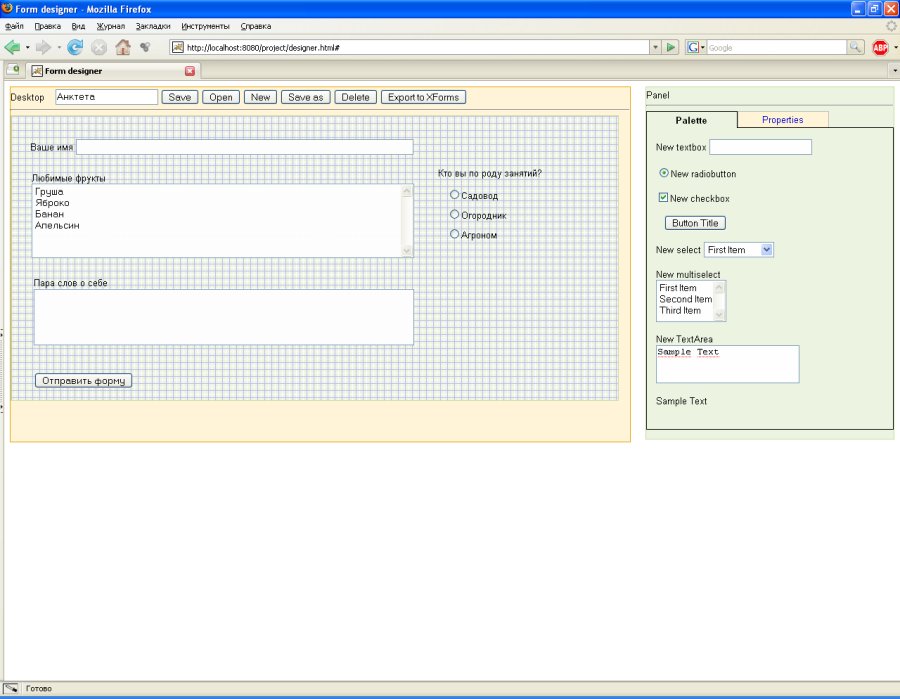
Task: Reload the page with the Refresh icon
Action: [x=75, y=47]
